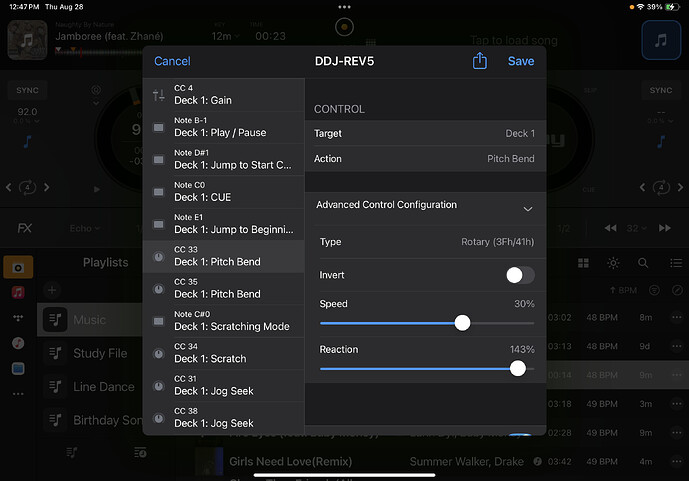Viewport: 689px width, 481px height.
Task: Tap the right deck SYNC button
Action: (x=660, y=90)
